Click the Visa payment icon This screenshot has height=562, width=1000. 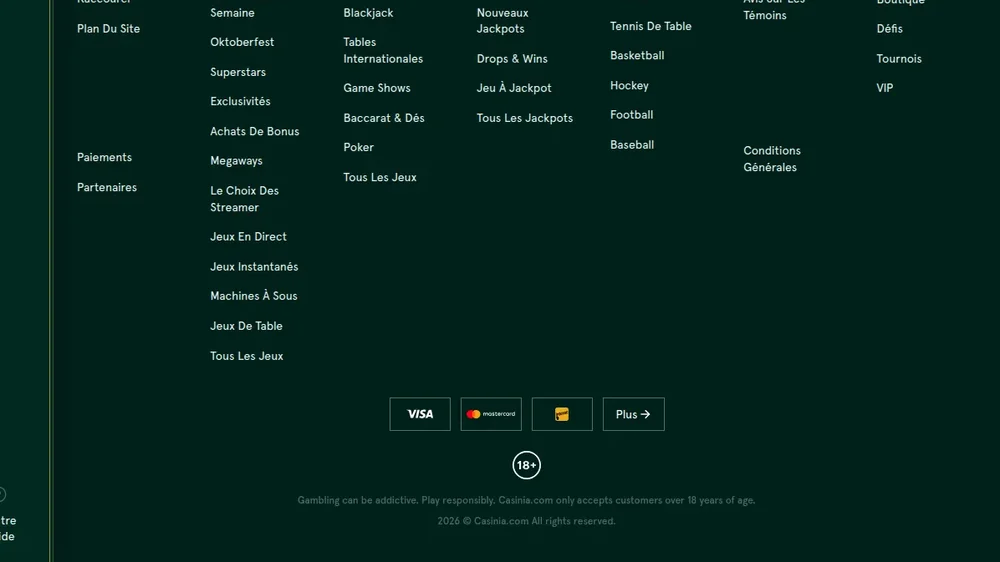point(420,414)
